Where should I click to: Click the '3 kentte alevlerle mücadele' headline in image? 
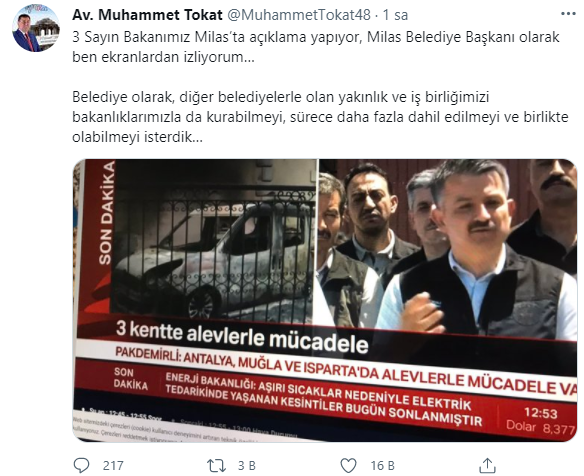tap(242, 337)
